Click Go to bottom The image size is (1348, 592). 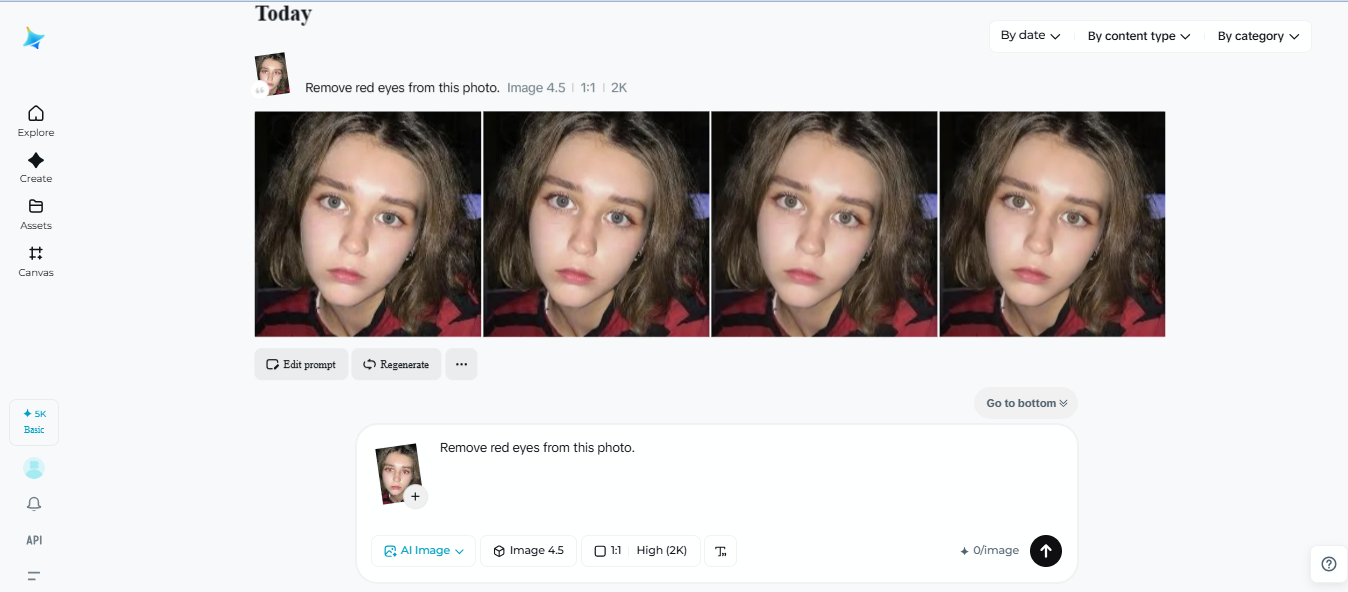(x=1026, y=403)
